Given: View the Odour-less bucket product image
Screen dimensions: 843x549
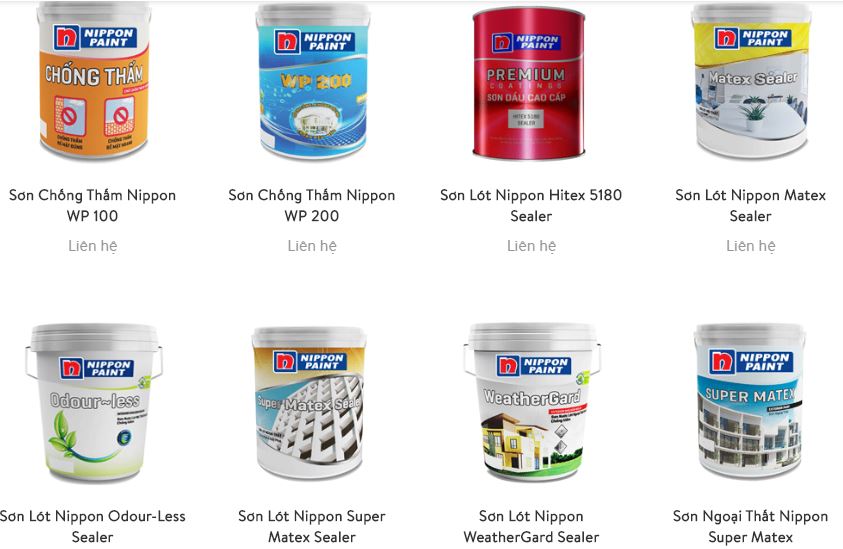Looking at the screenshot, I should (93, 403).
